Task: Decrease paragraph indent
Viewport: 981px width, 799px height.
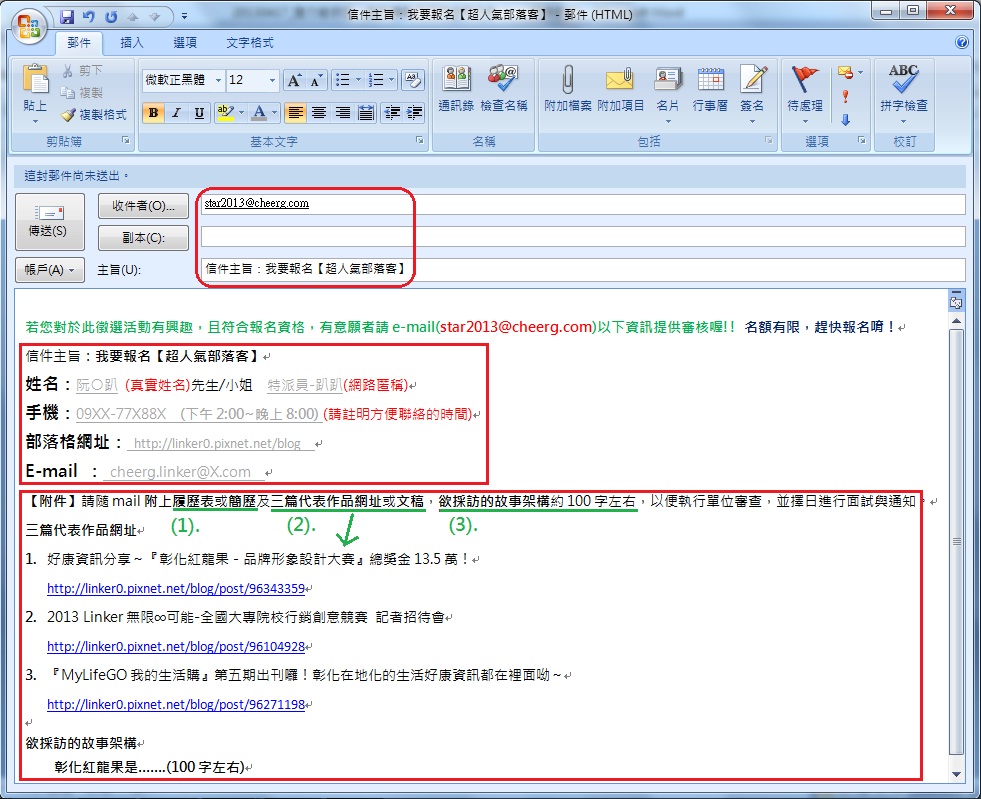Action: [392, 113]
